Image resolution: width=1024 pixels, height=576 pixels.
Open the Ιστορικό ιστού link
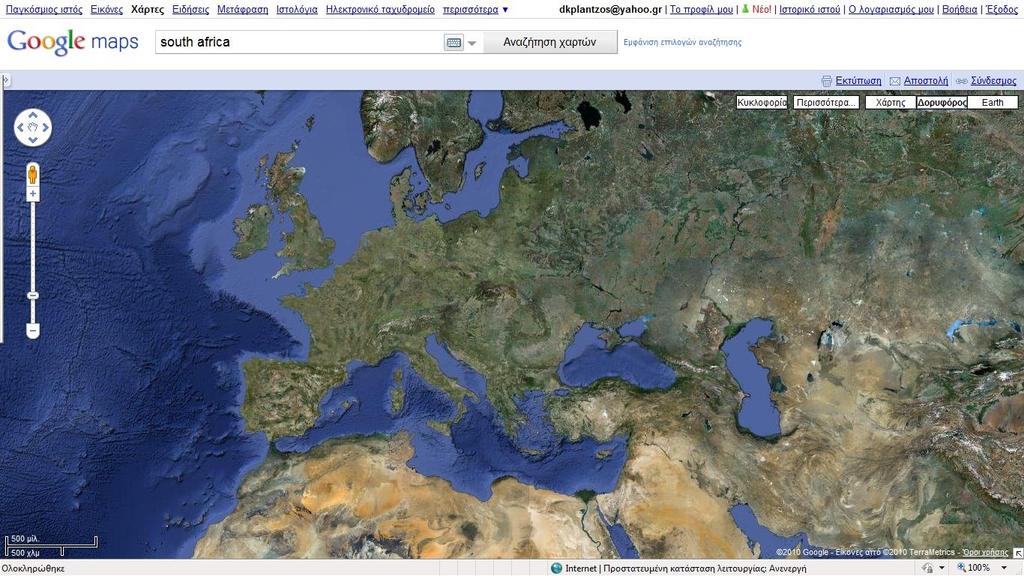click(810, 10)
